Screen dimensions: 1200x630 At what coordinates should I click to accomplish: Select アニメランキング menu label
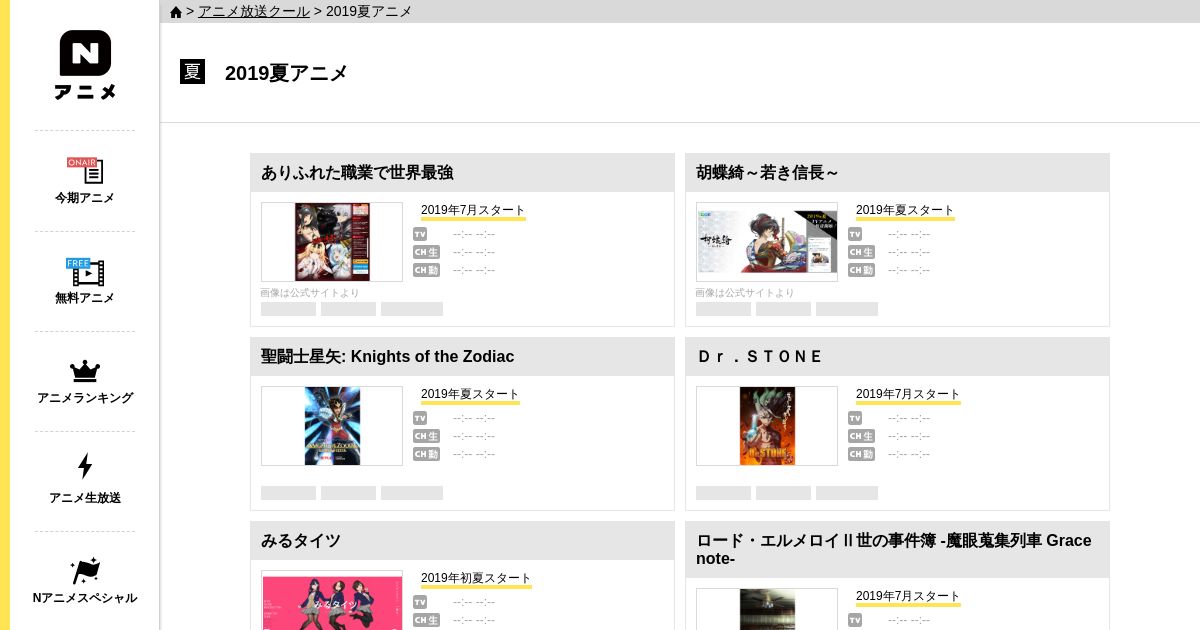(x=85, y=398)
